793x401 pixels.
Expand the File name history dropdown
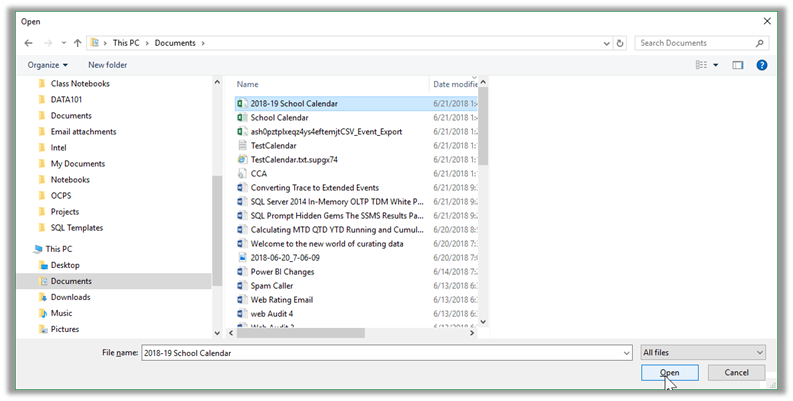click(x=625, y=352)
